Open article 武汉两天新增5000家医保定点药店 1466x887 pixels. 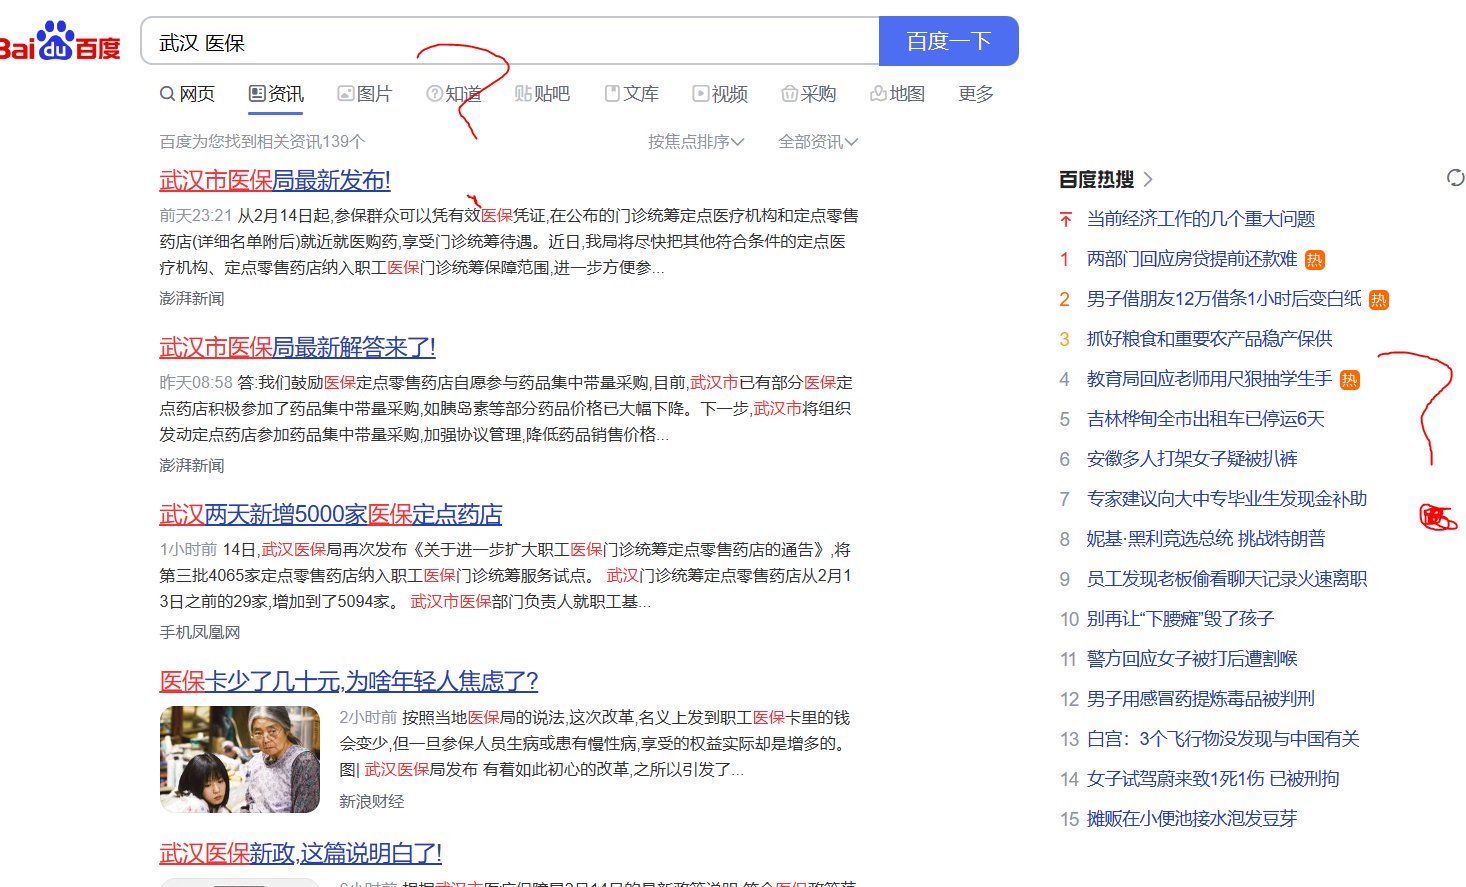tap(330, 514)
